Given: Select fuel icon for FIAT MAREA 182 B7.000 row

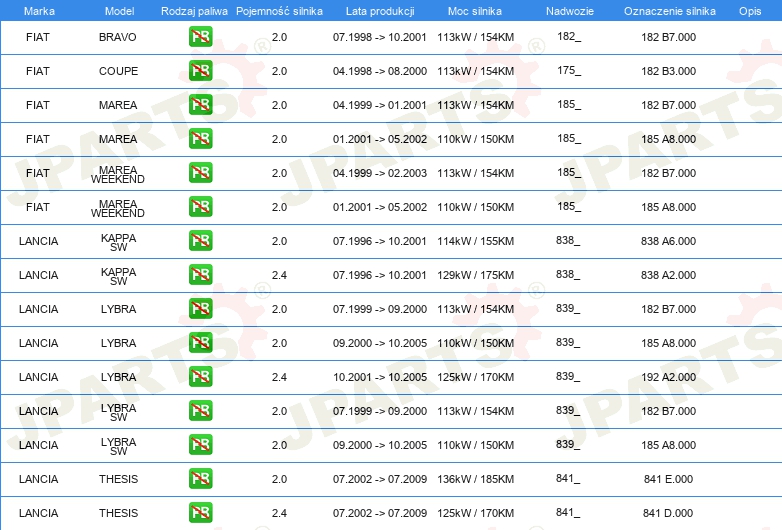Looking at the screenshot, I should [x=200, y=104].
